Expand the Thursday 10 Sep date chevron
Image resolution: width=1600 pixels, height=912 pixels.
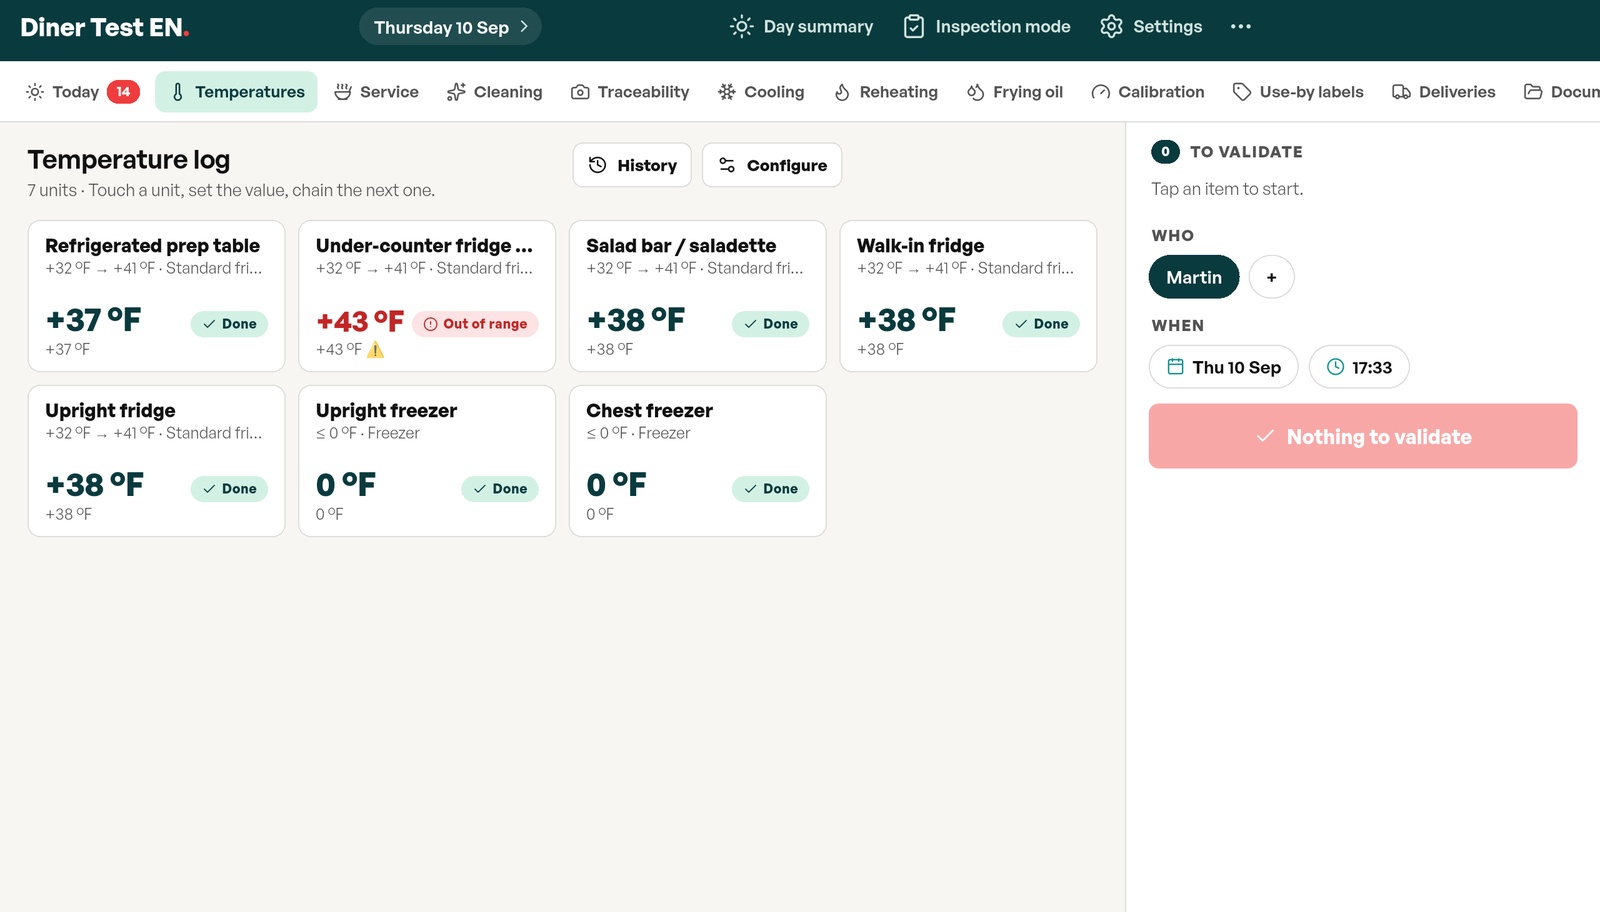[523, 27]
